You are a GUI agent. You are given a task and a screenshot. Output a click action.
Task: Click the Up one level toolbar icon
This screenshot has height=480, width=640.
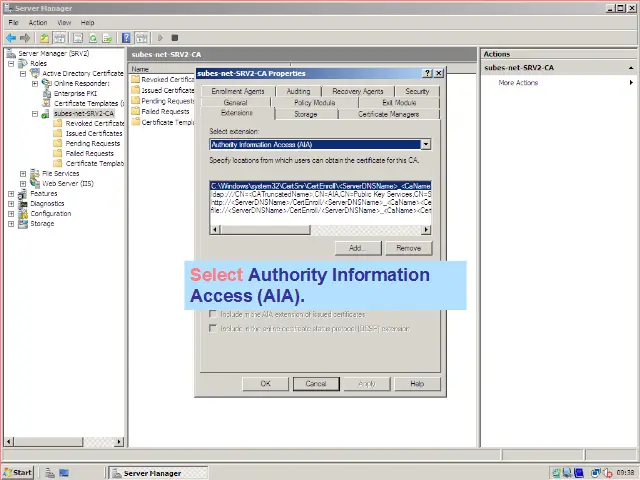(45, 38)
